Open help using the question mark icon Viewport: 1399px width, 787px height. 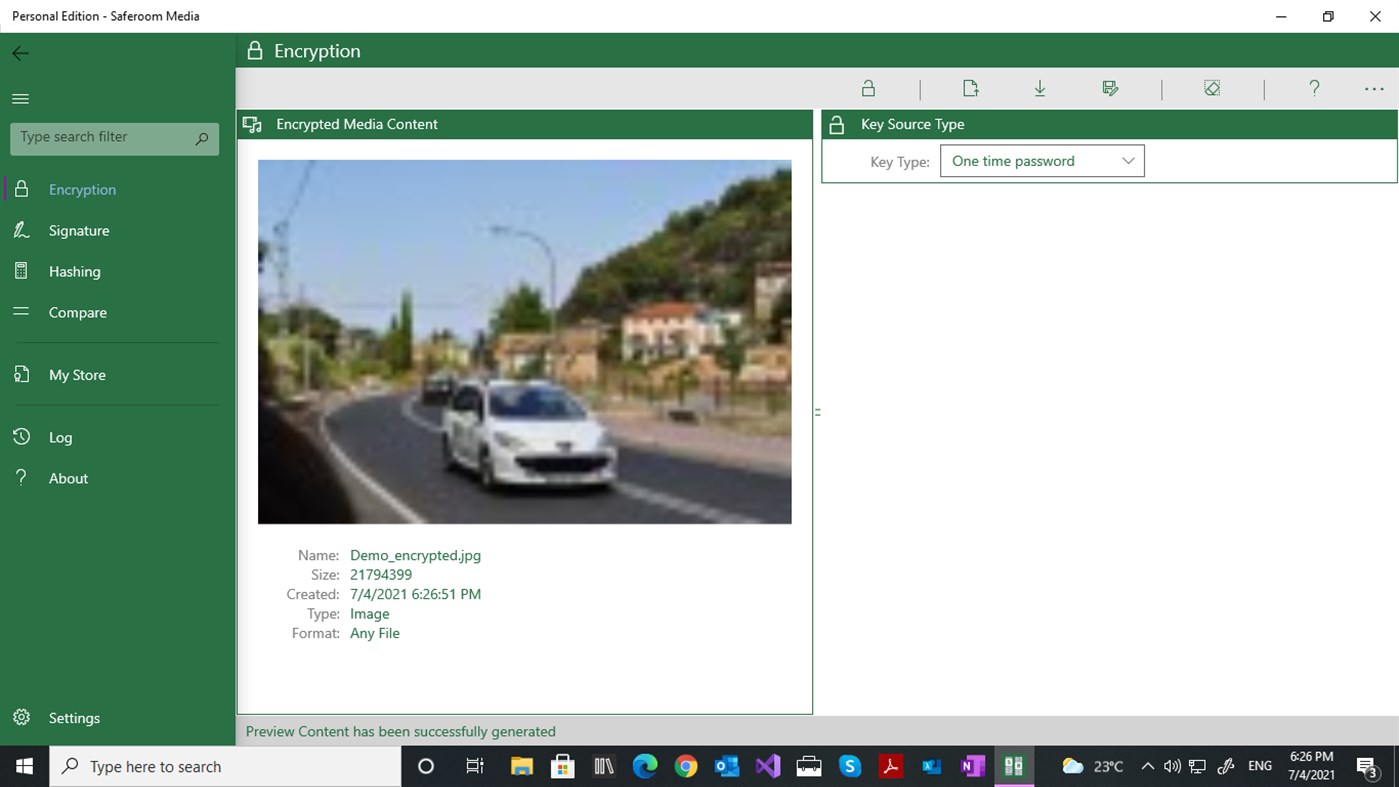tap(1313, 88)
